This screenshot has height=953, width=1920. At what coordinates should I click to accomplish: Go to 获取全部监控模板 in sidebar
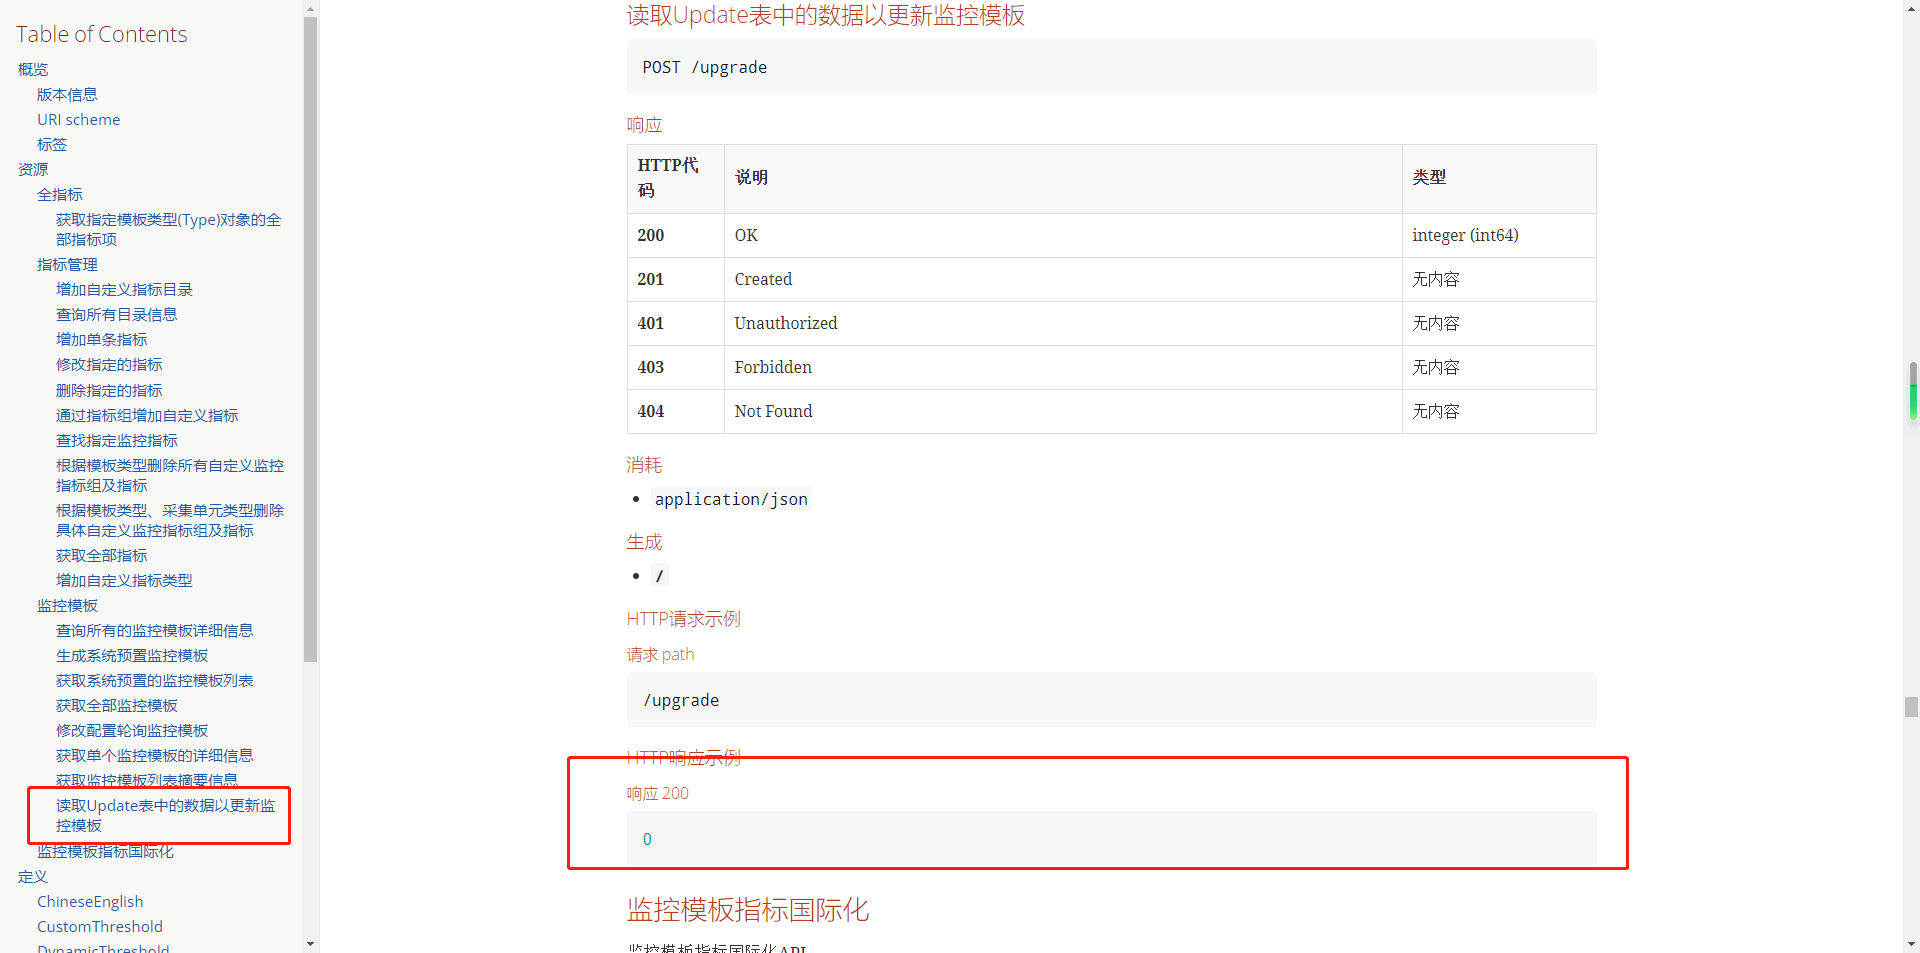(117, 705)
